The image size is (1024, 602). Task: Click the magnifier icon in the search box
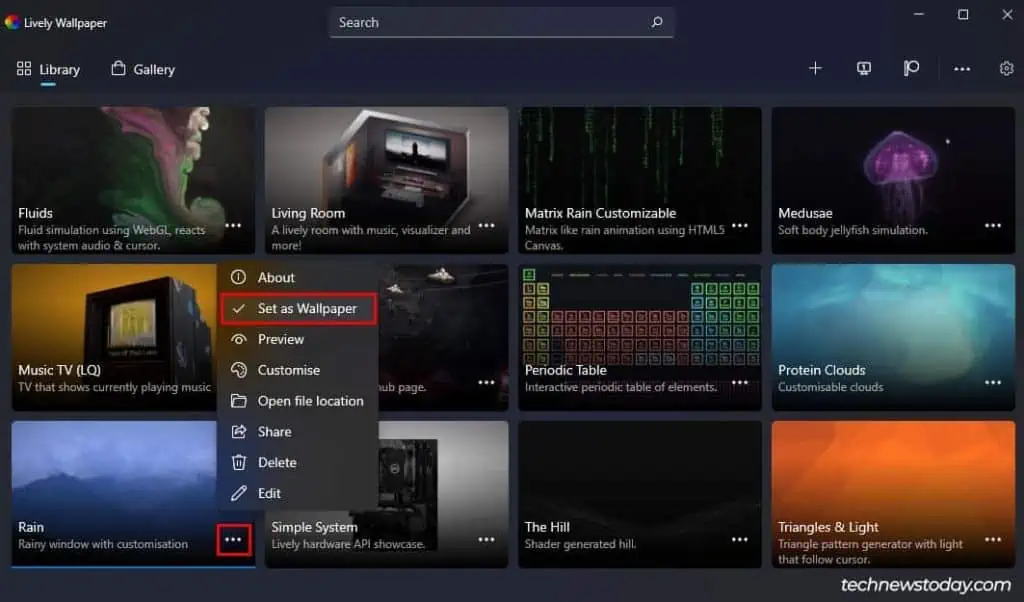pyautogui.click(x=657, y=22)
